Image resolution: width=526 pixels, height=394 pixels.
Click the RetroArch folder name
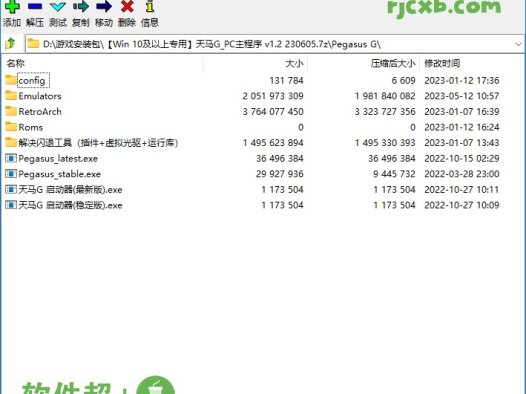40,112
